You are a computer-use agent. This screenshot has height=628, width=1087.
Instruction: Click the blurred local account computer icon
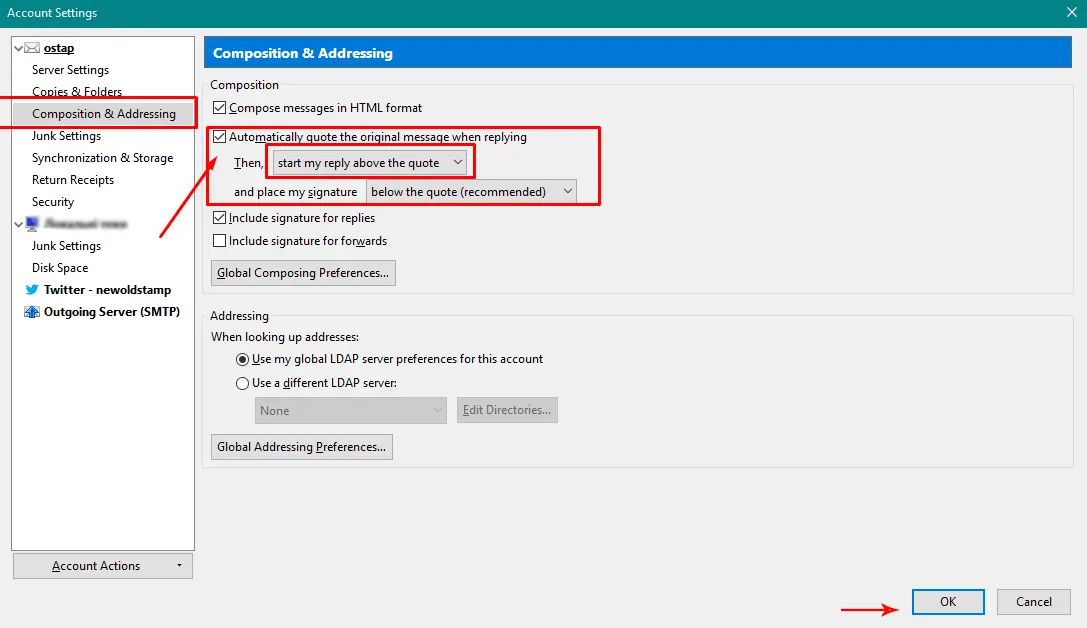32,223
